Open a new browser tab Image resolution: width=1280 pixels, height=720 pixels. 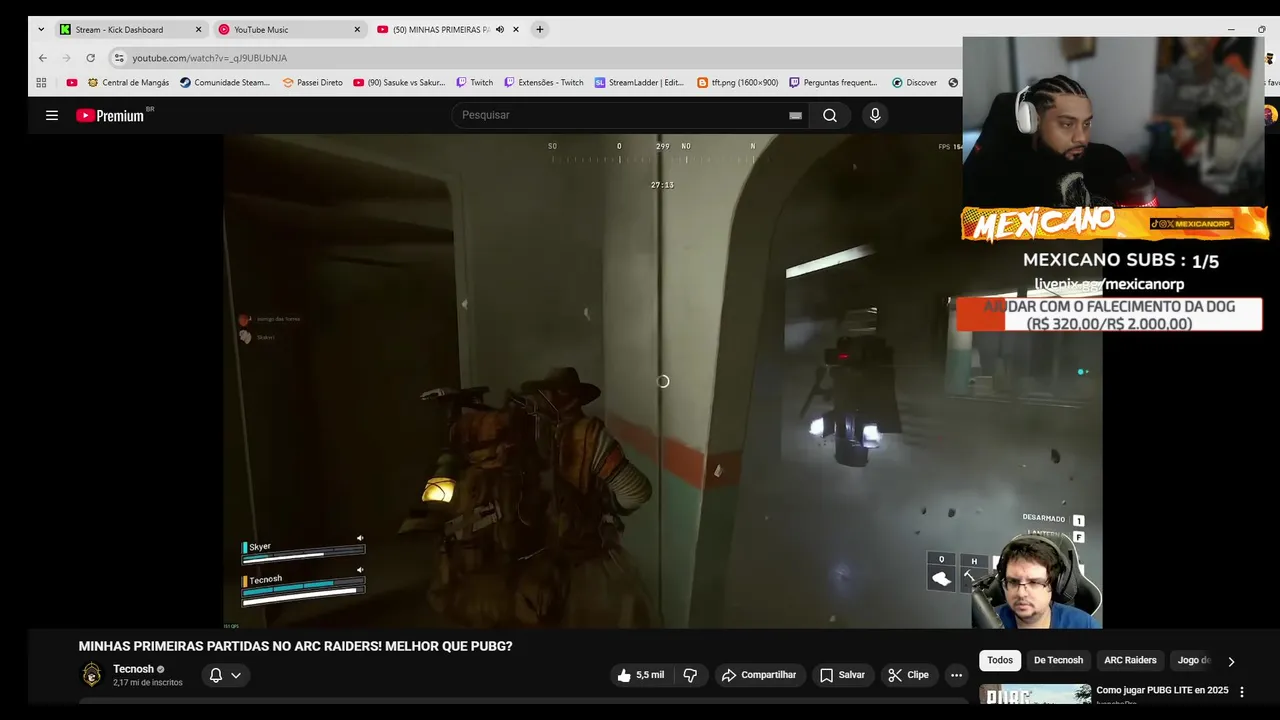[540, 30]
